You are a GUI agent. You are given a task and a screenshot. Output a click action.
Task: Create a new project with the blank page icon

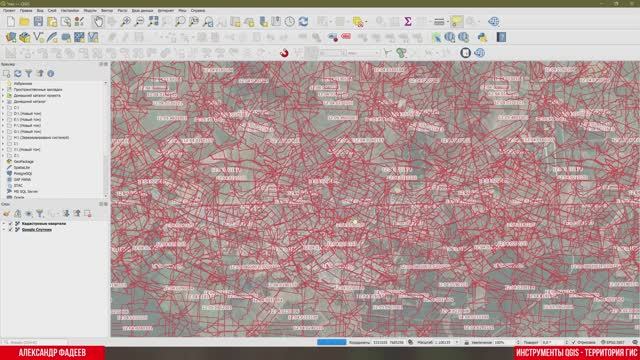pos(11,22)
